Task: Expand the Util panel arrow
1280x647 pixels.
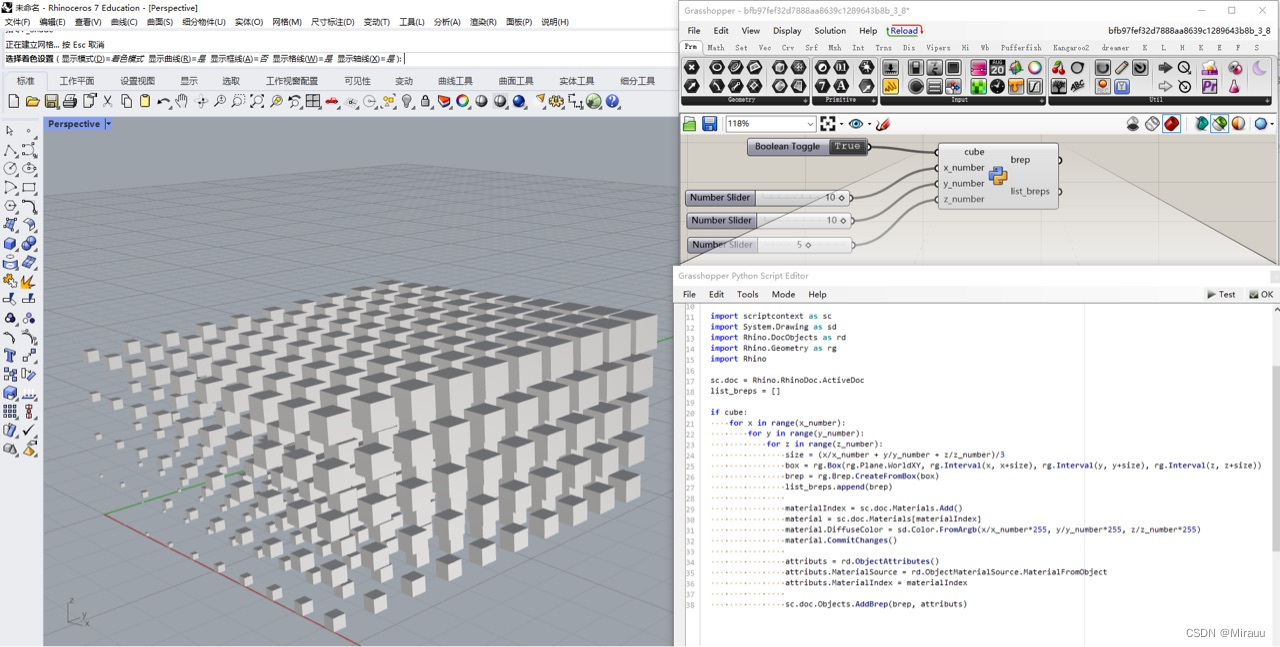Action: pos(1268,100)
